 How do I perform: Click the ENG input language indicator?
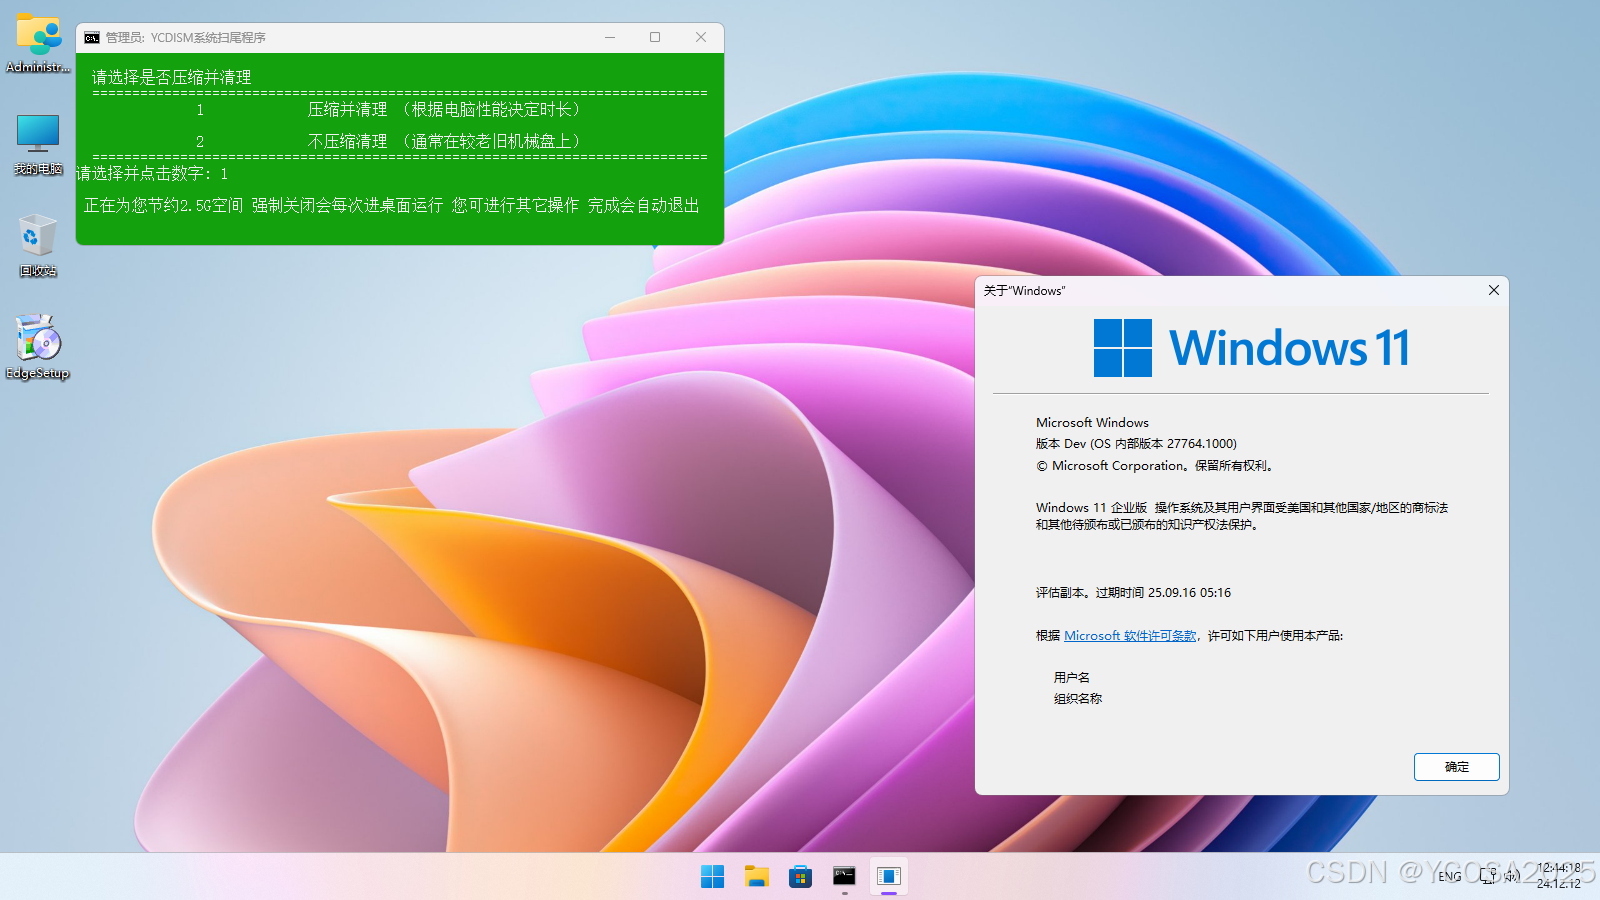tap(1450, 876)
